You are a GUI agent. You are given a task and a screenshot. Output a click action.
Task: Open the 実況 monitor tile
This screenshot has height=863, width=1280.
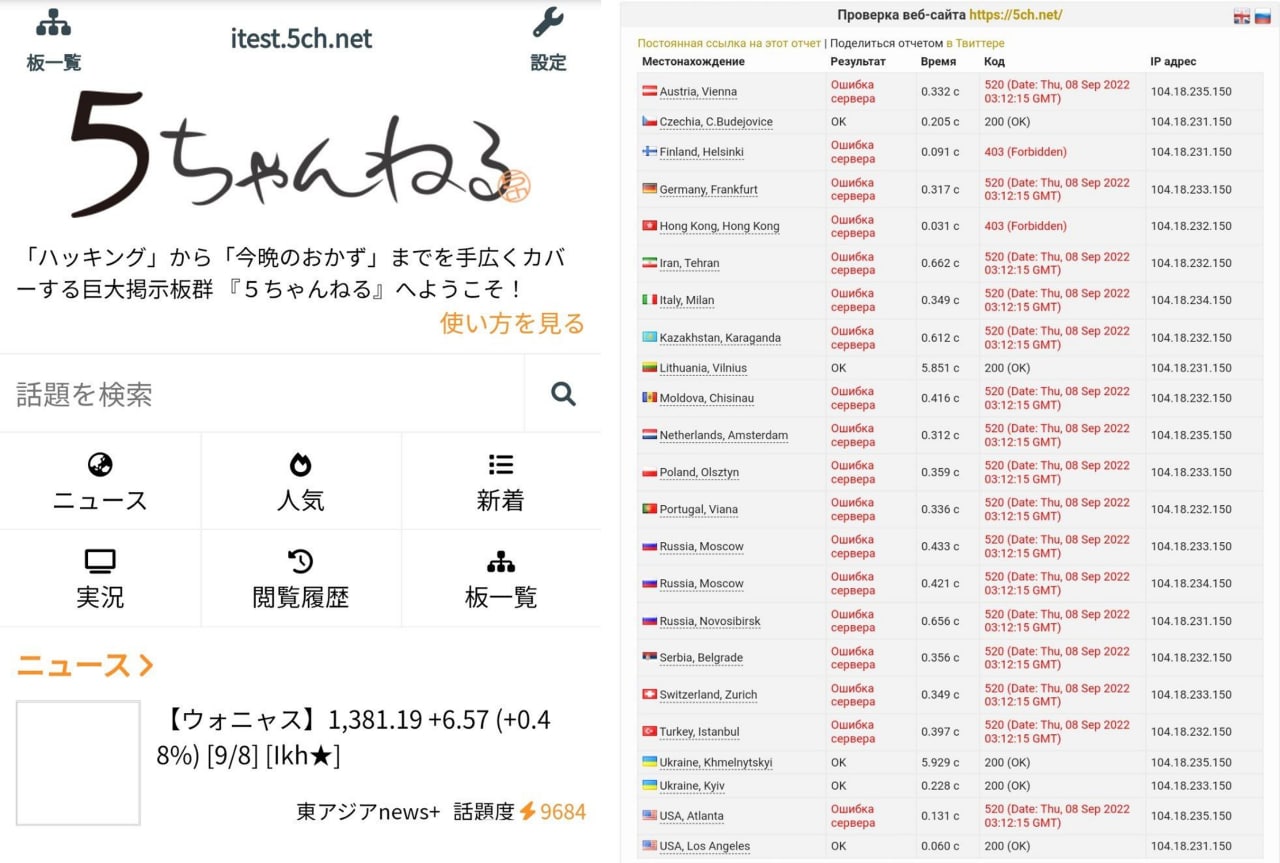pos(100,578)
